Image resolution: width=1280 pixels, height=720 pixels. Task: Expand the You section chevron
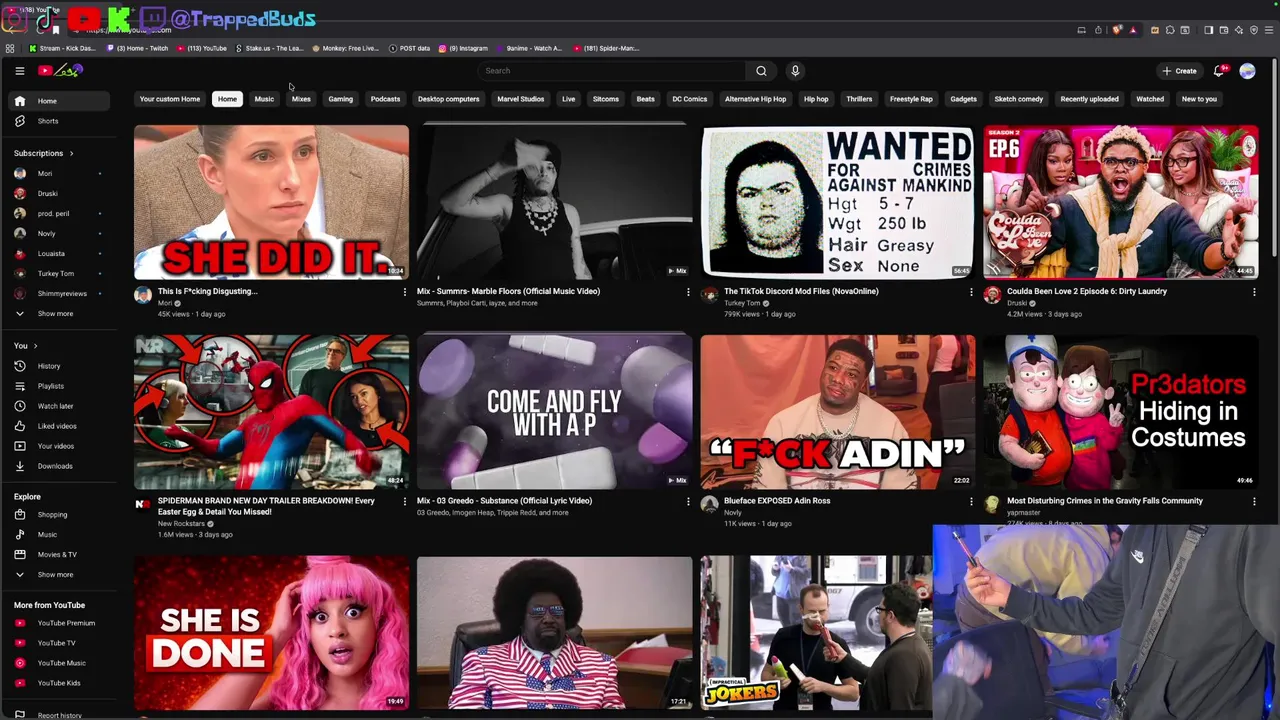coord(35,346)
